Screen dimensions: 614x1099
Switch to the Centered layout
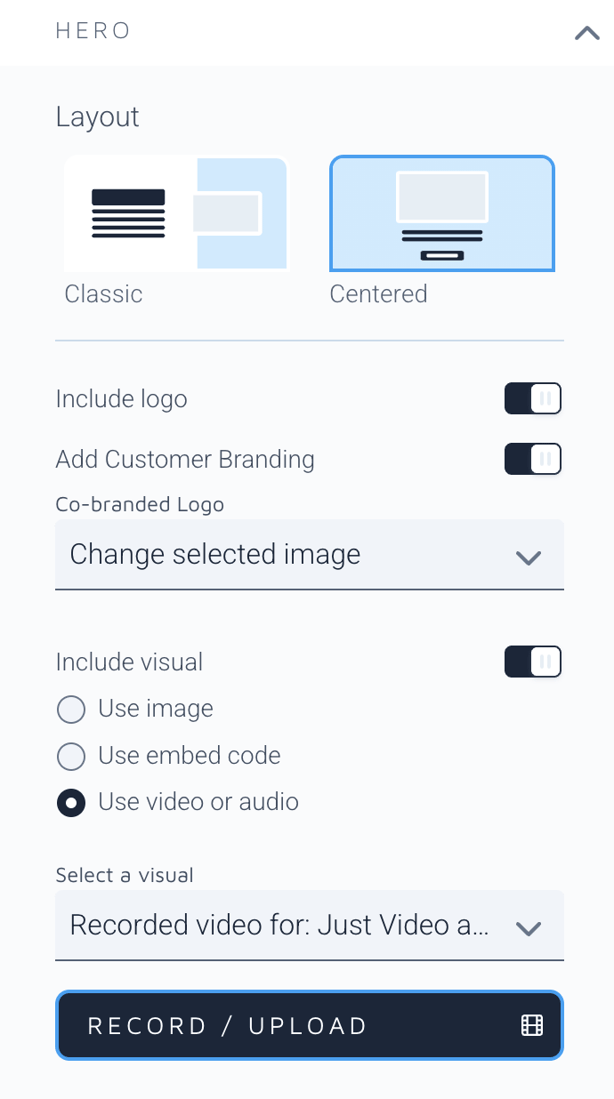pos(441,213)
